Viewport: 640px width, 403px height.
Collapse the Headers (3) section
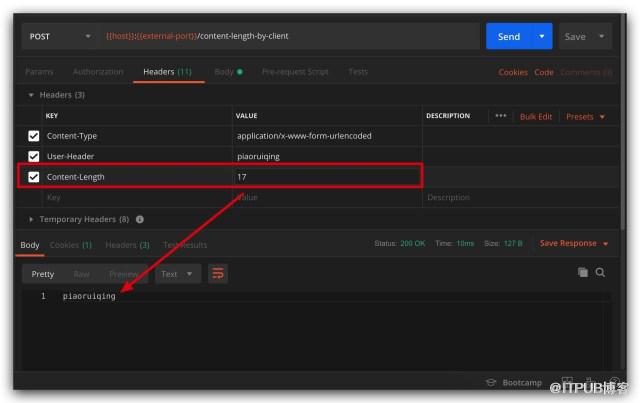click(31, 95)
